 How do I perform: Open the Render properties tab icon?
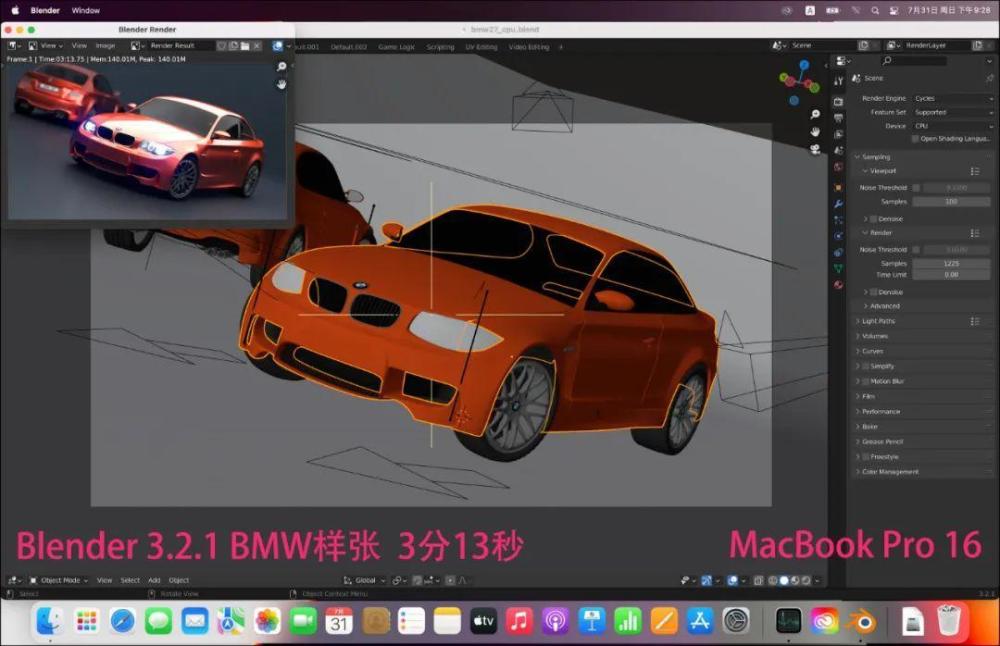click(x=838, y=100)
